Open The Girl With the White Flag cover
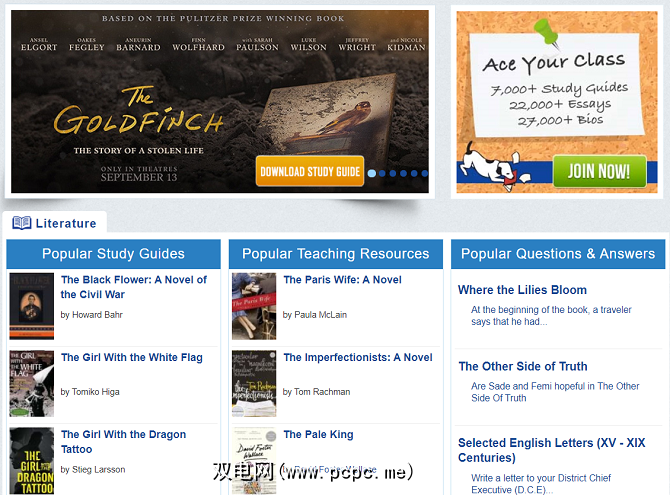670x495 pixels. tap(32, 383)
